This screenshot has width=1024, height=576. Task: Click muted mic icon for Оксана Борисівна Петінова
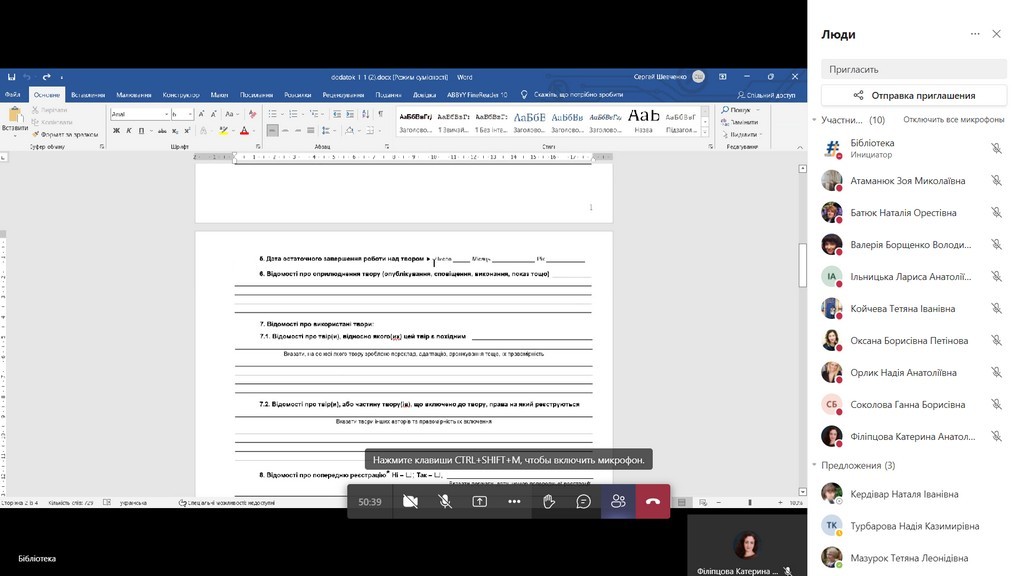996,341
